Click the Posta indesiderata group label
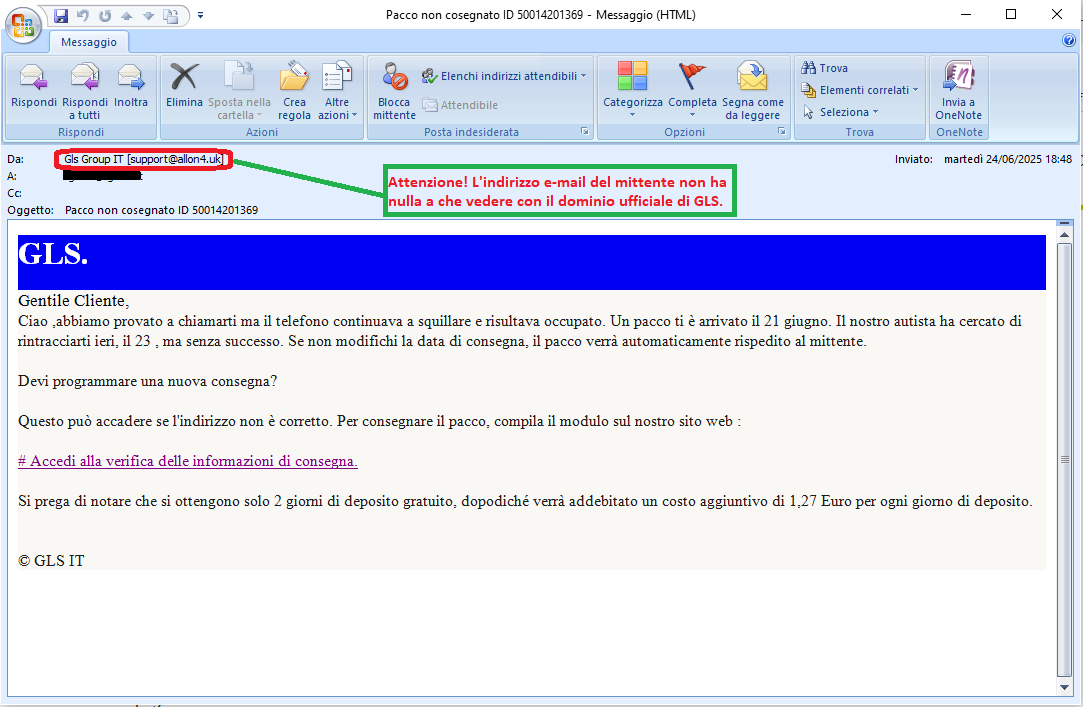This screenshot has height=707, width=1083. (x=471, y=132)
